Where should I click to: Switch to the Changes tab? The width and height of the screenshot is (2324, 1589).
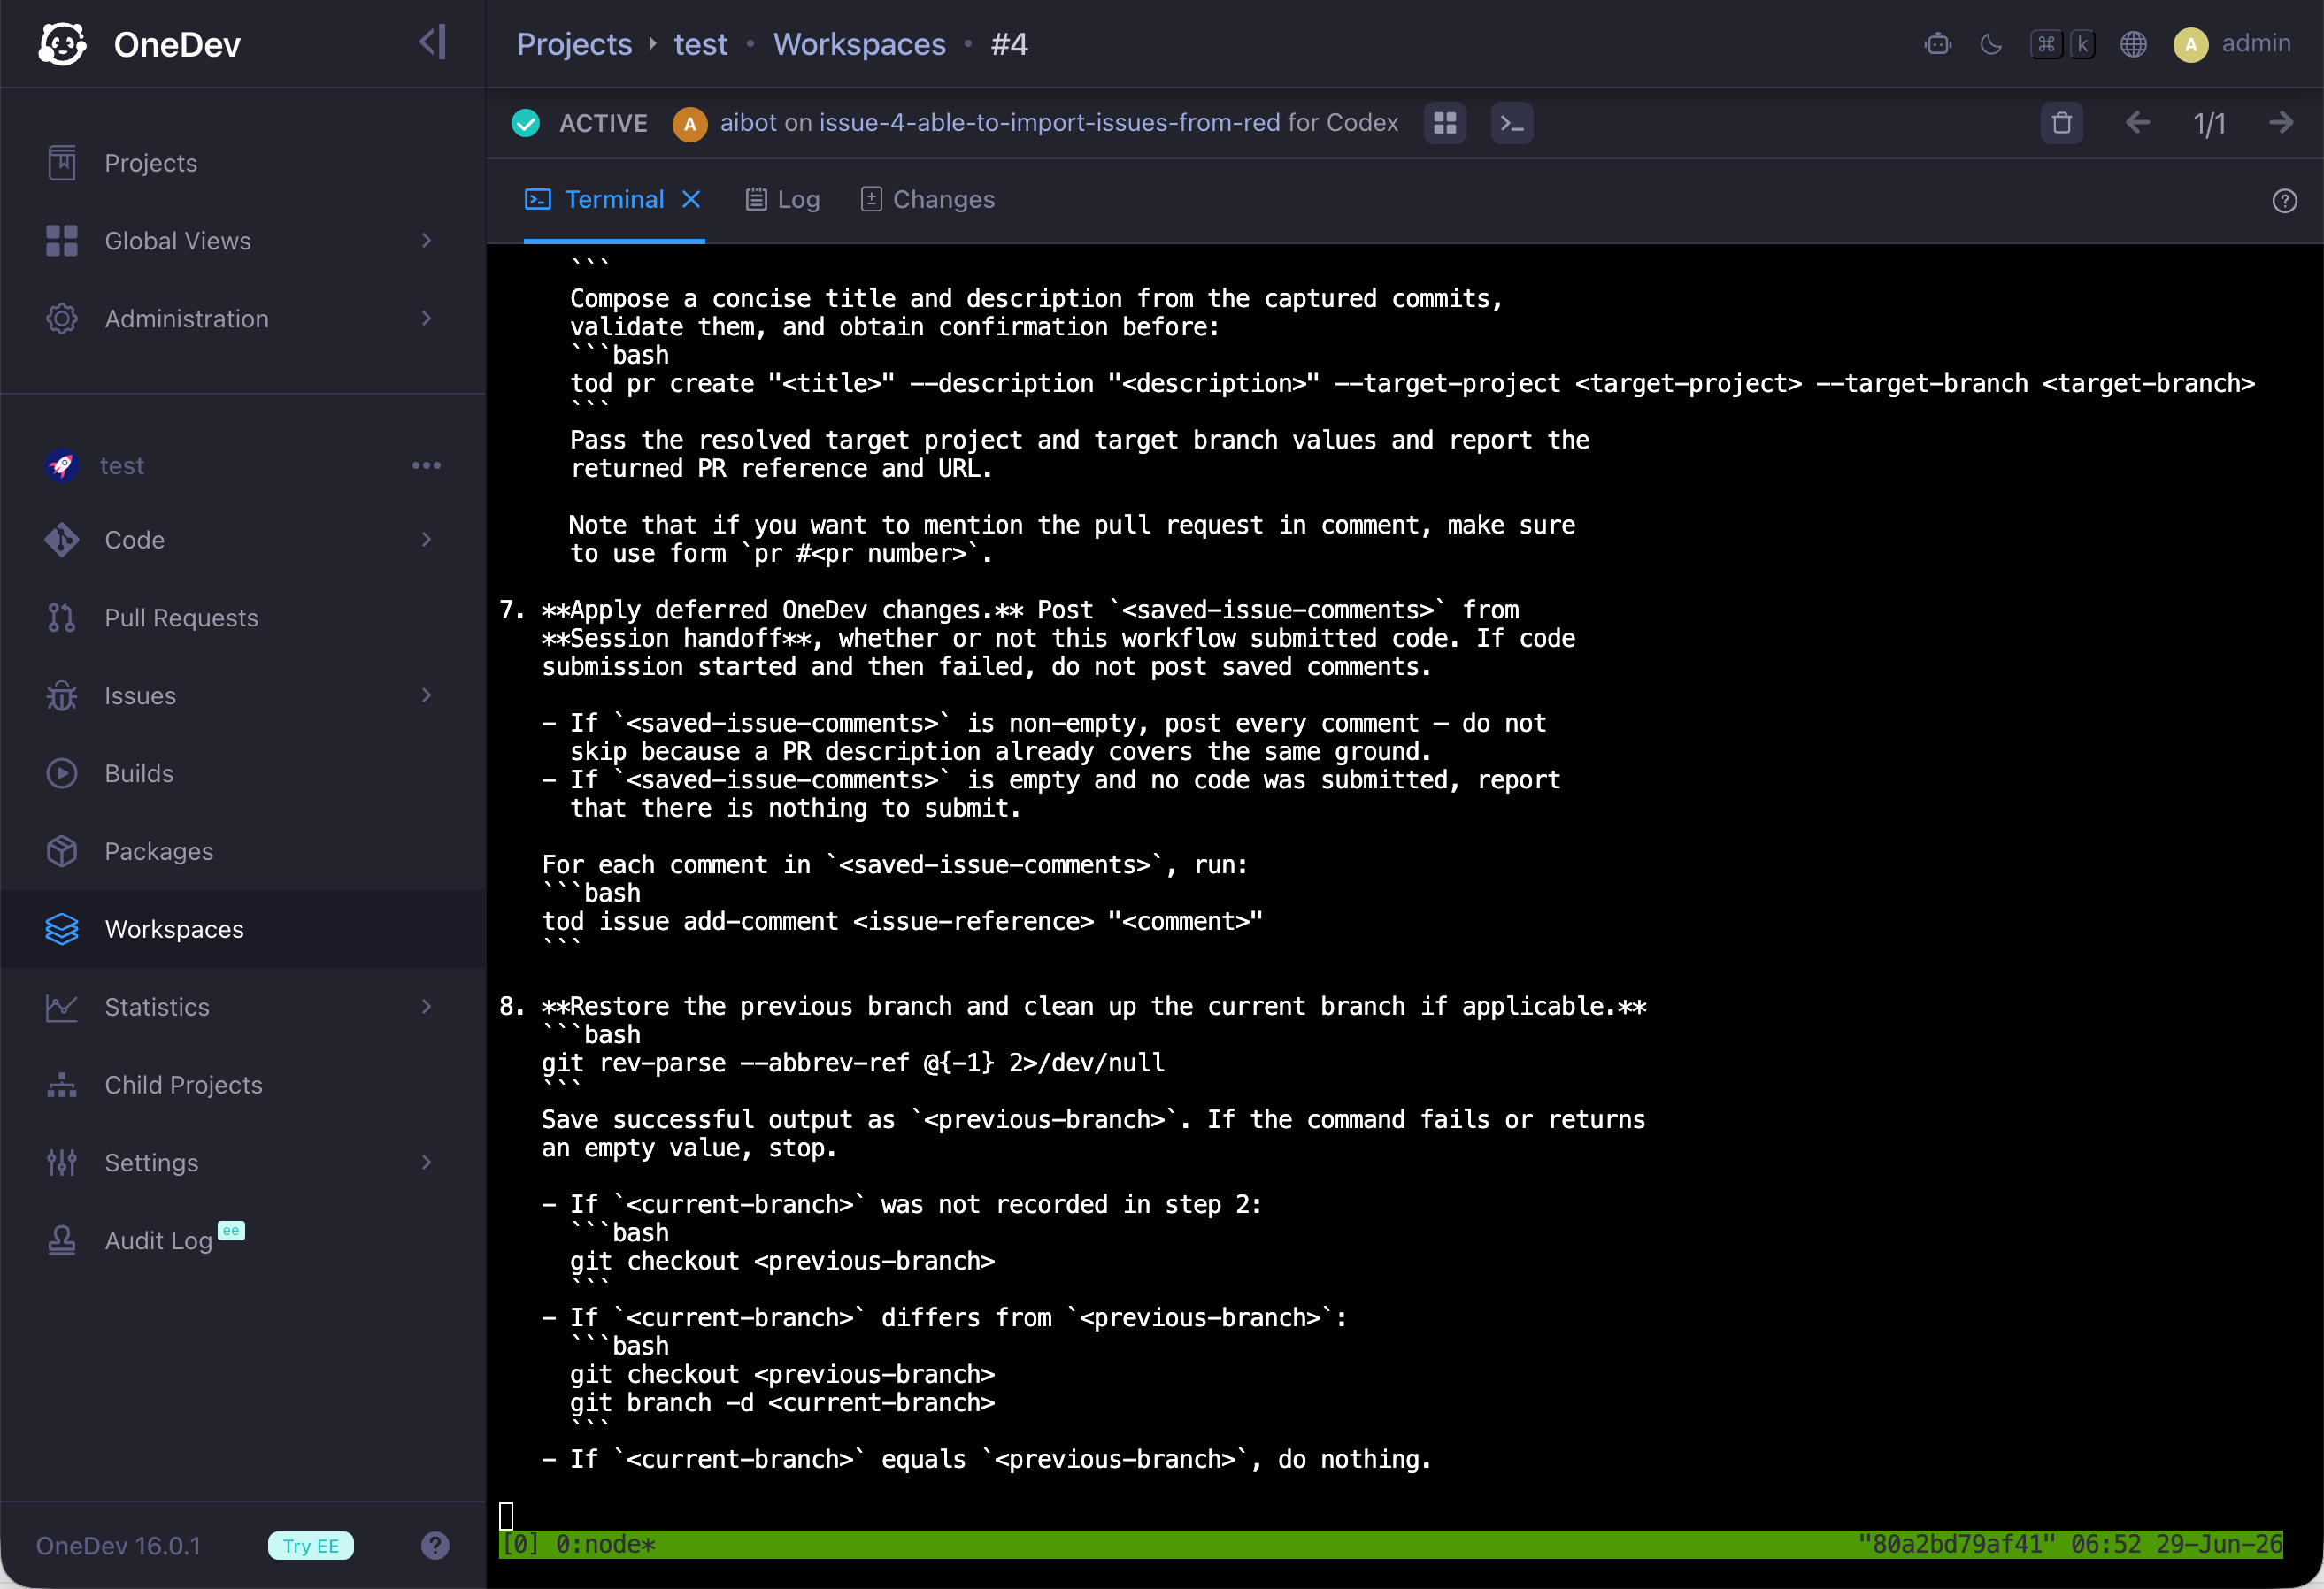(927, 200)
